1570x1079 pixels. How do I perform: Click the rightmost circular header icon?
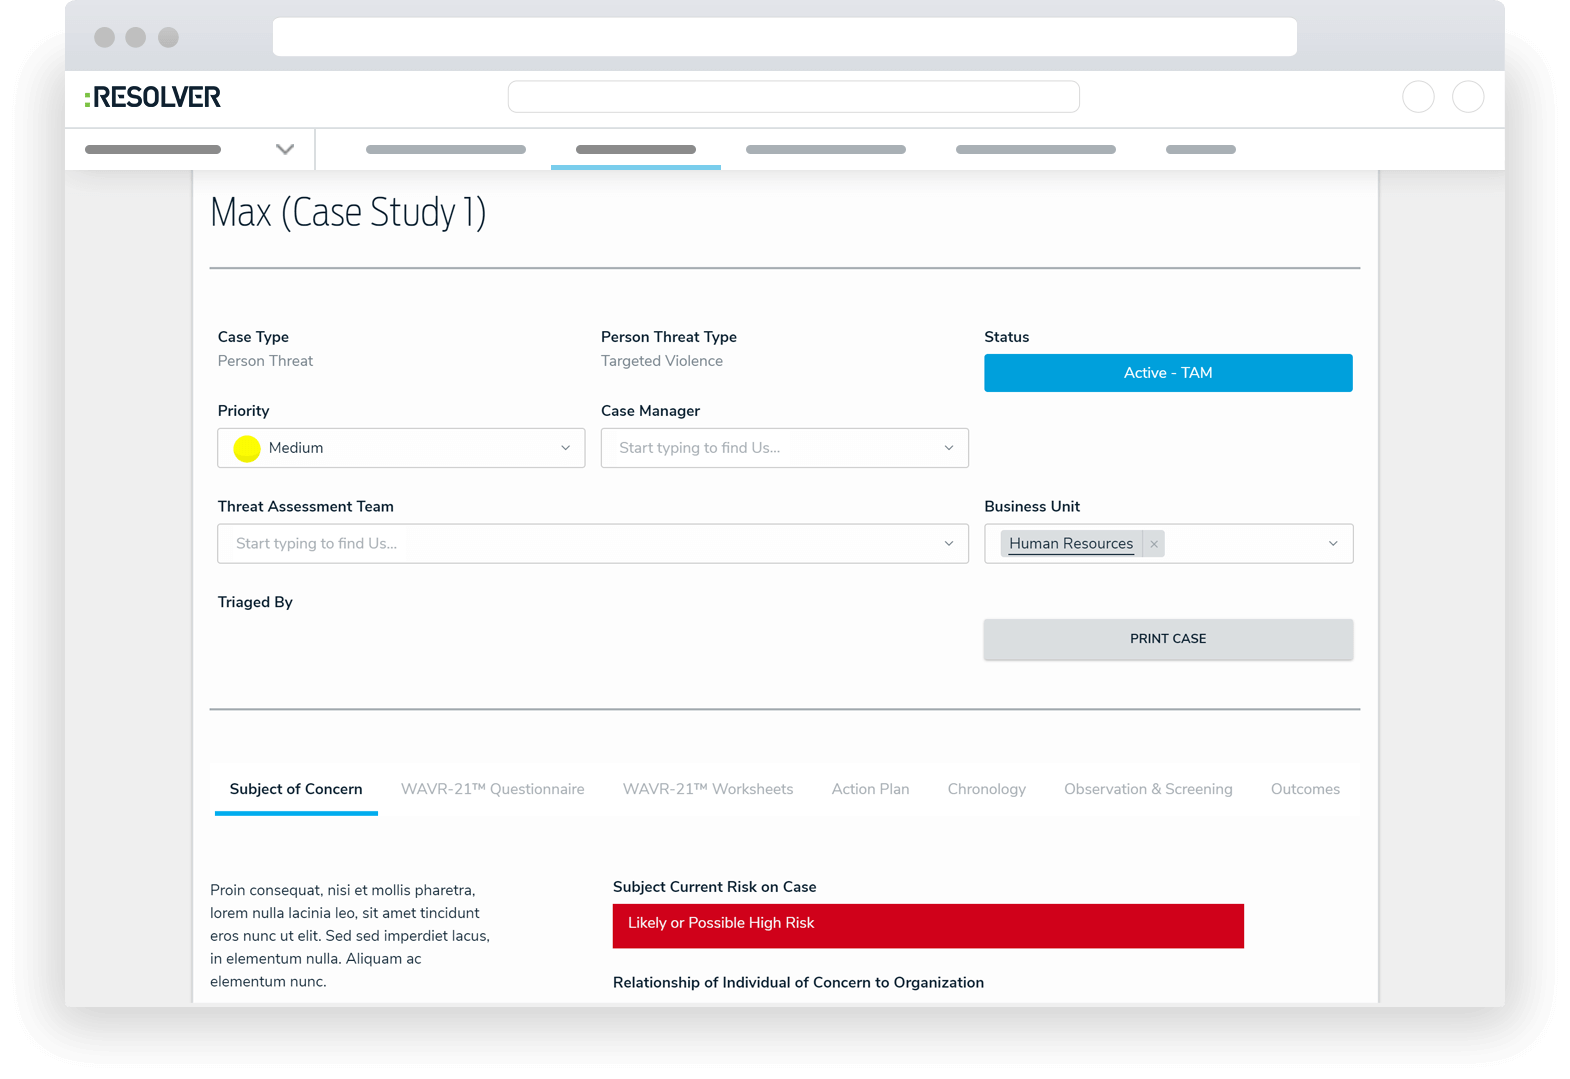(x=1467, y=97)
